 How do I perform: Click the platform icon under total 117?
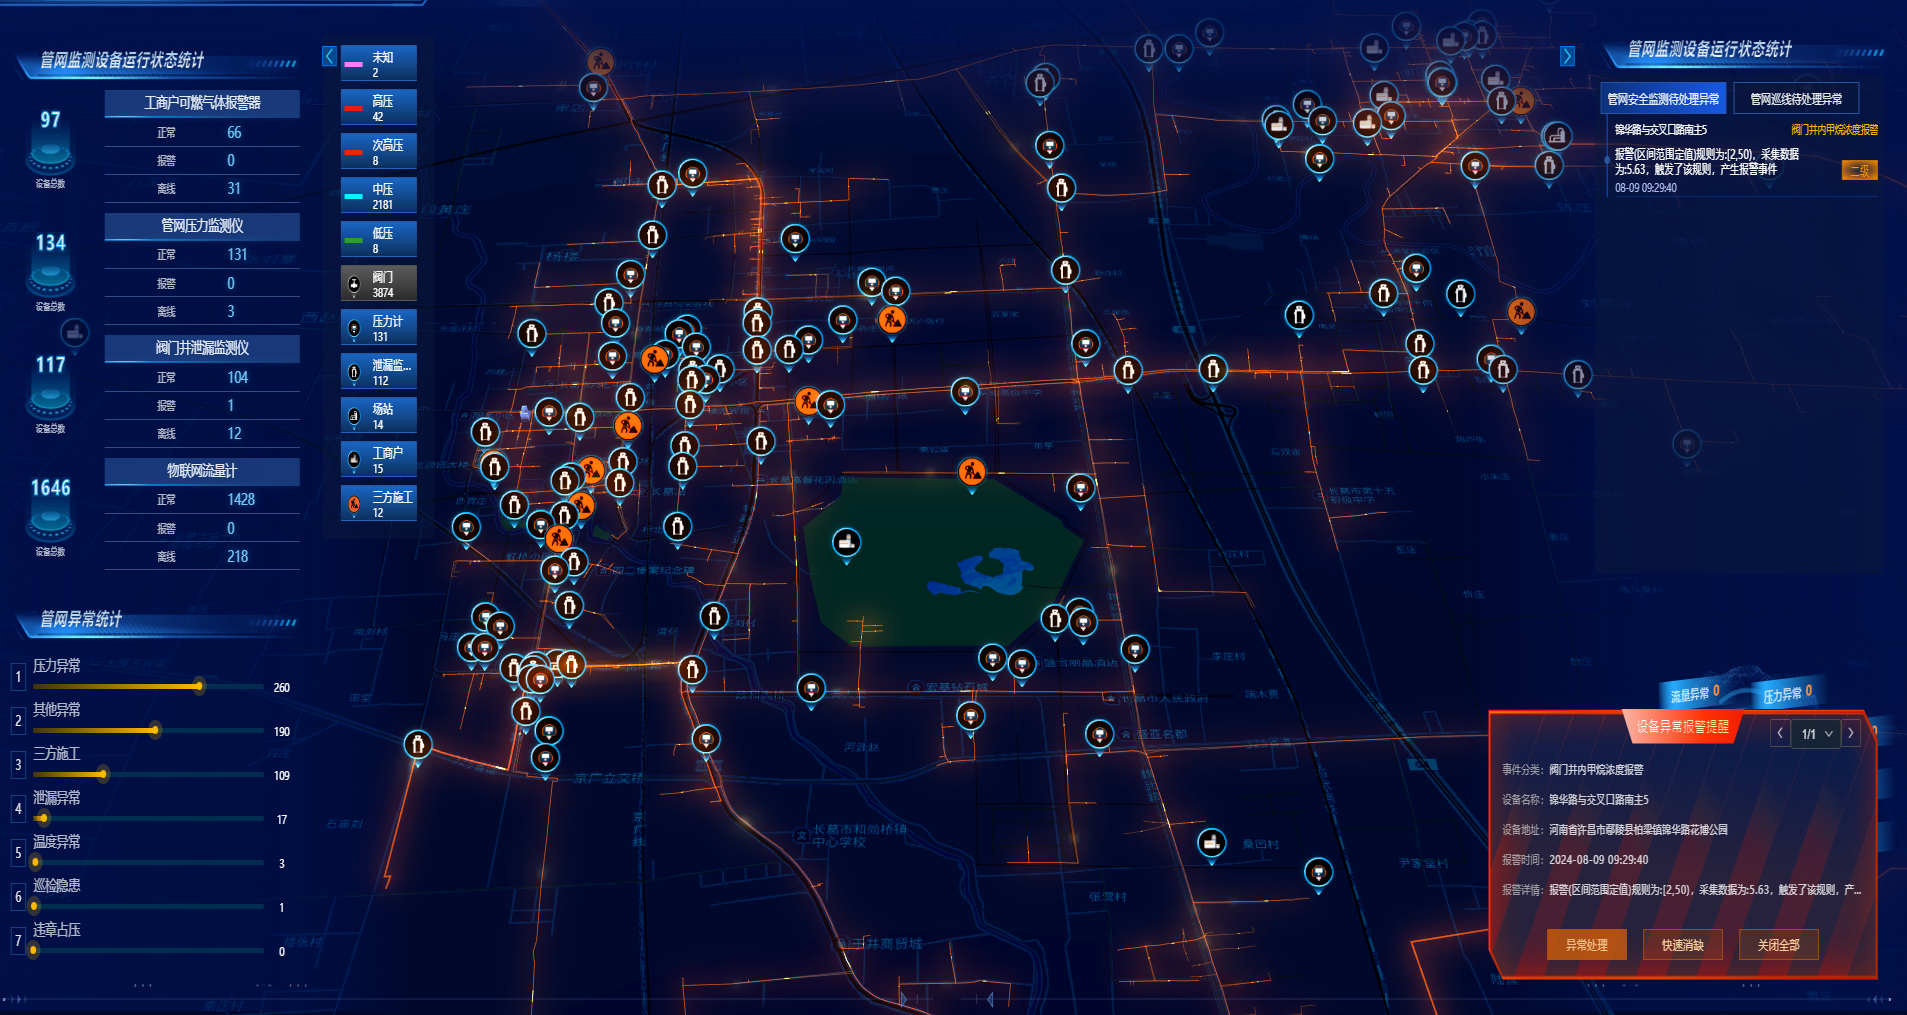point(50,402)
